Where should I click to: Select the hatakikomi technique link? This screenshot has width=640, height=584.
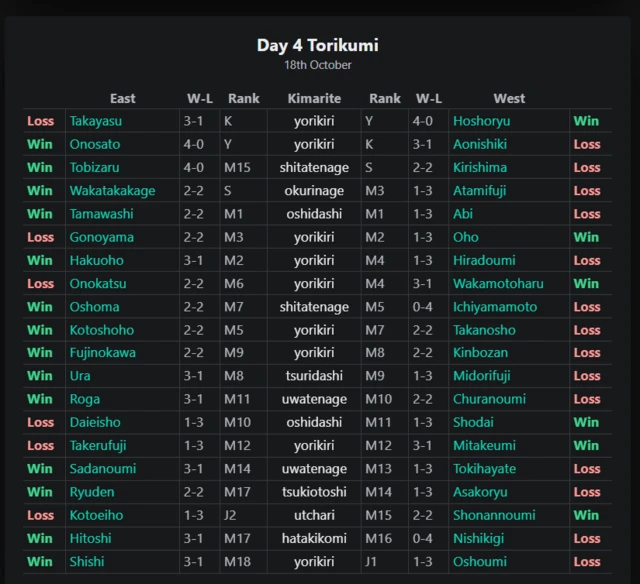(x=314, y=538)
